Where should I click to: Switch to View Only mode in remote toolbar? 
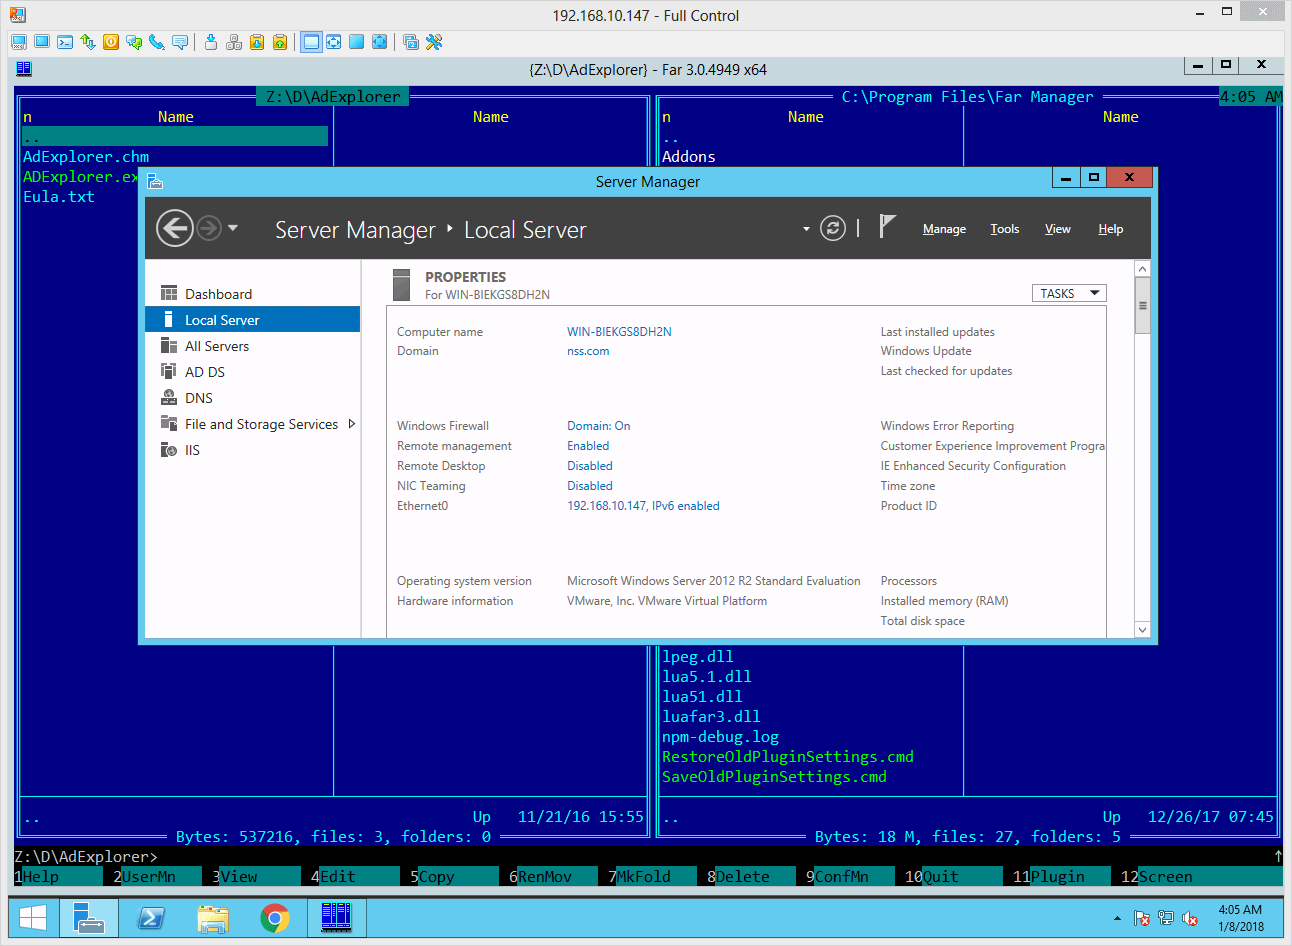coord(42,42)
